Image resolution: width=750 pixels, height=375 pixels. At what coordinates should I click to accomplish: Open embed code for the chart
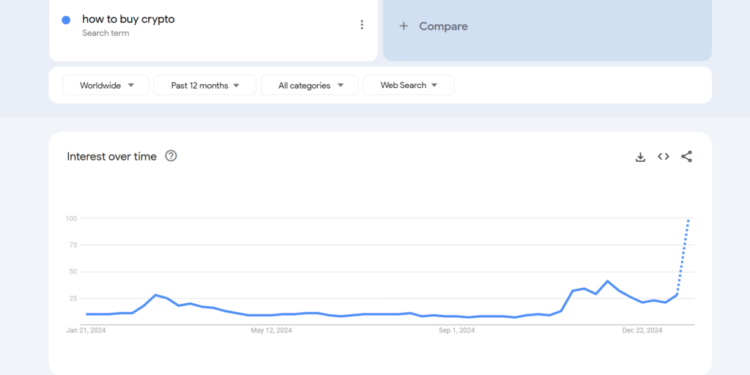(x=663, y=156)
